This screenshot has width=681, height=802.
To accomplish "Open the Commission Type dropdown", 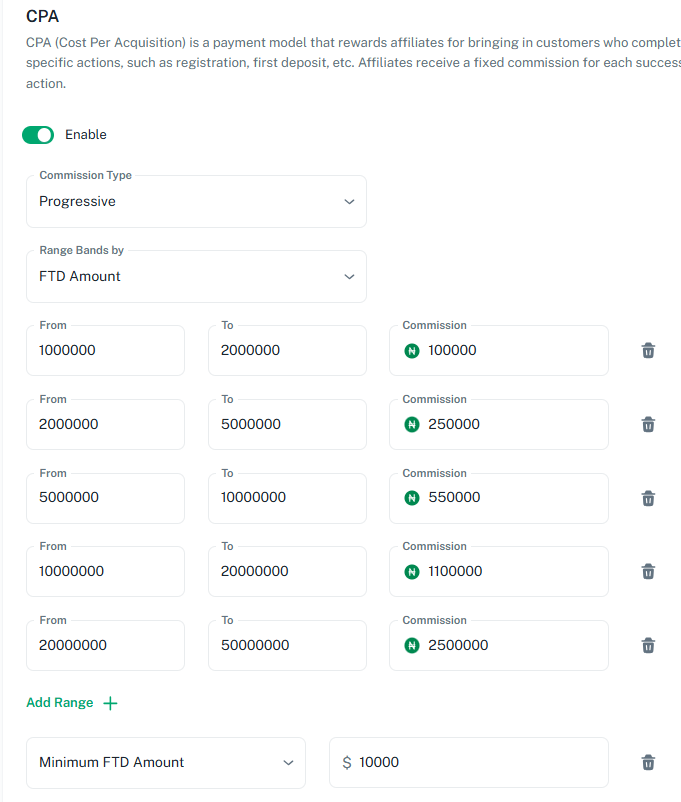I will [196, 202].
